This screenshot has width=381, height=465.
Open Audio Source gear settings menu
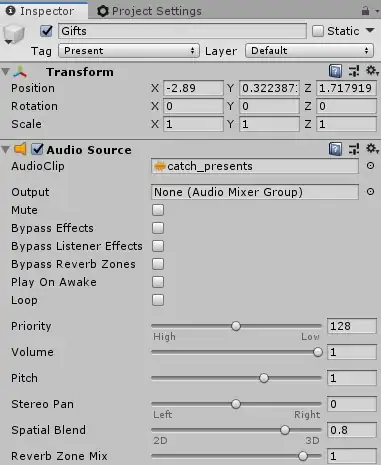372,149
